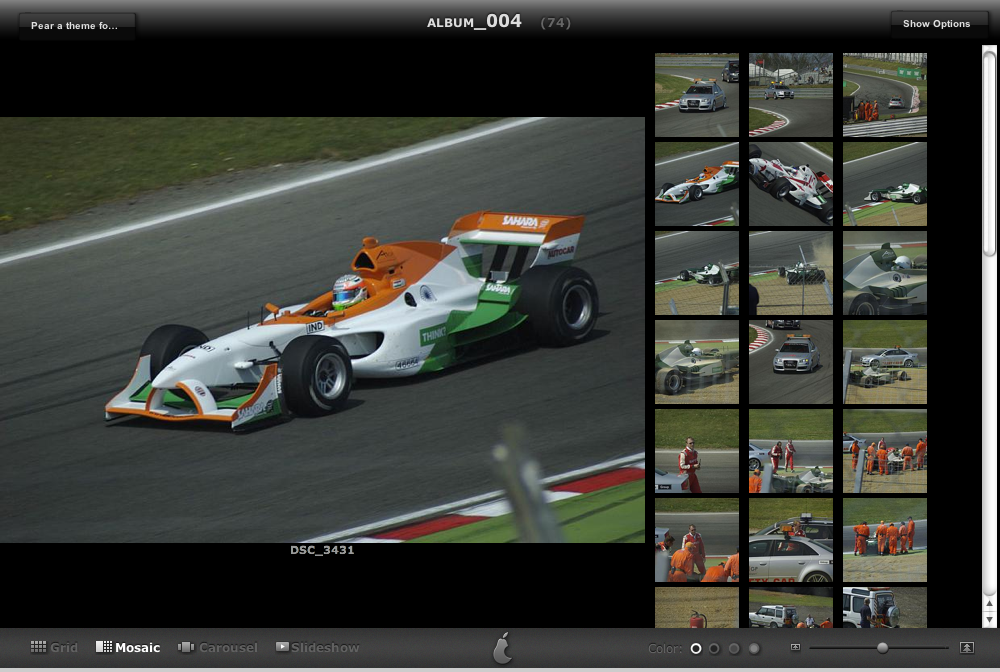
Task: Click the DSC_3431 photo caption
Action: pyautogui.click(x=322, y=550)
